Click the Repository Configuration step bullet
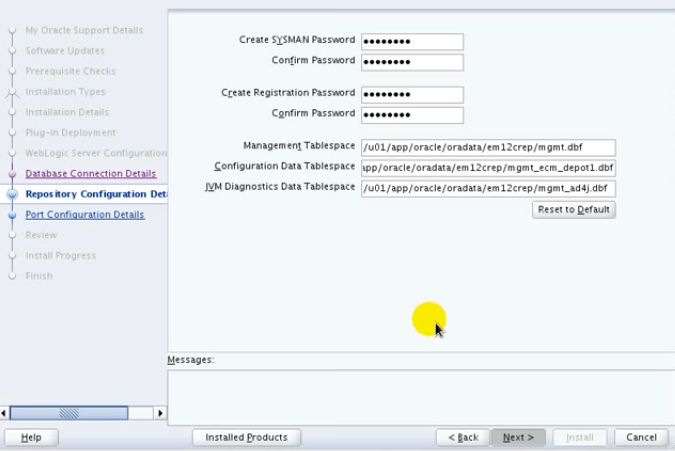 pos(12,195)
